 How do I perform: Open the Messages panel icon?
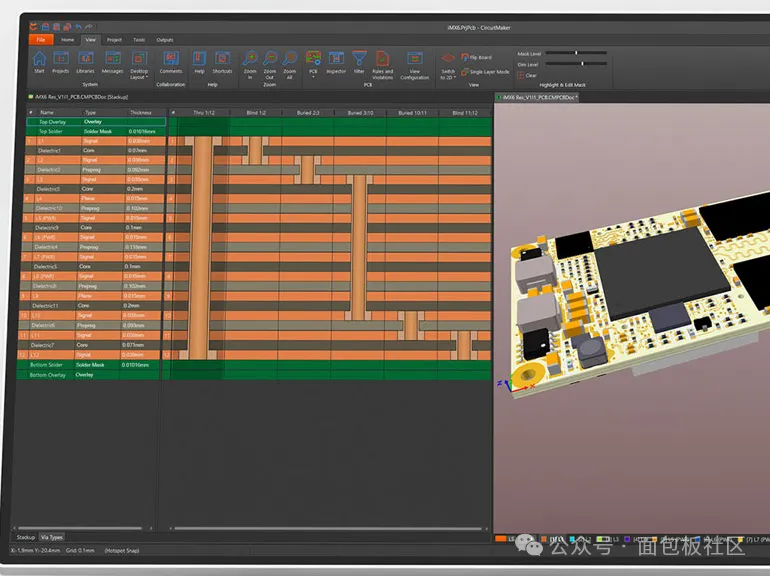[x=112, y=60]
